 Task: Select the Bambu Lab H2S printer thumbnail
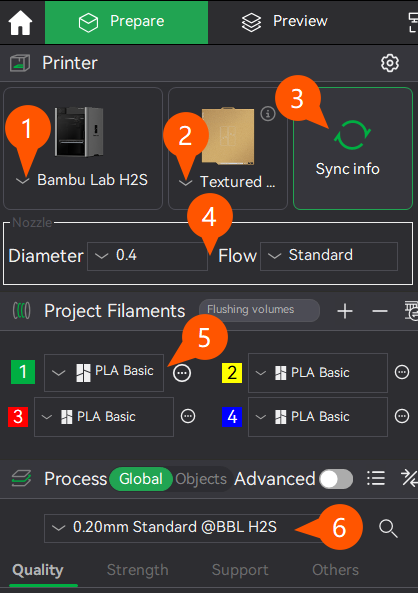pyautogui.click(x=79, y=132)
